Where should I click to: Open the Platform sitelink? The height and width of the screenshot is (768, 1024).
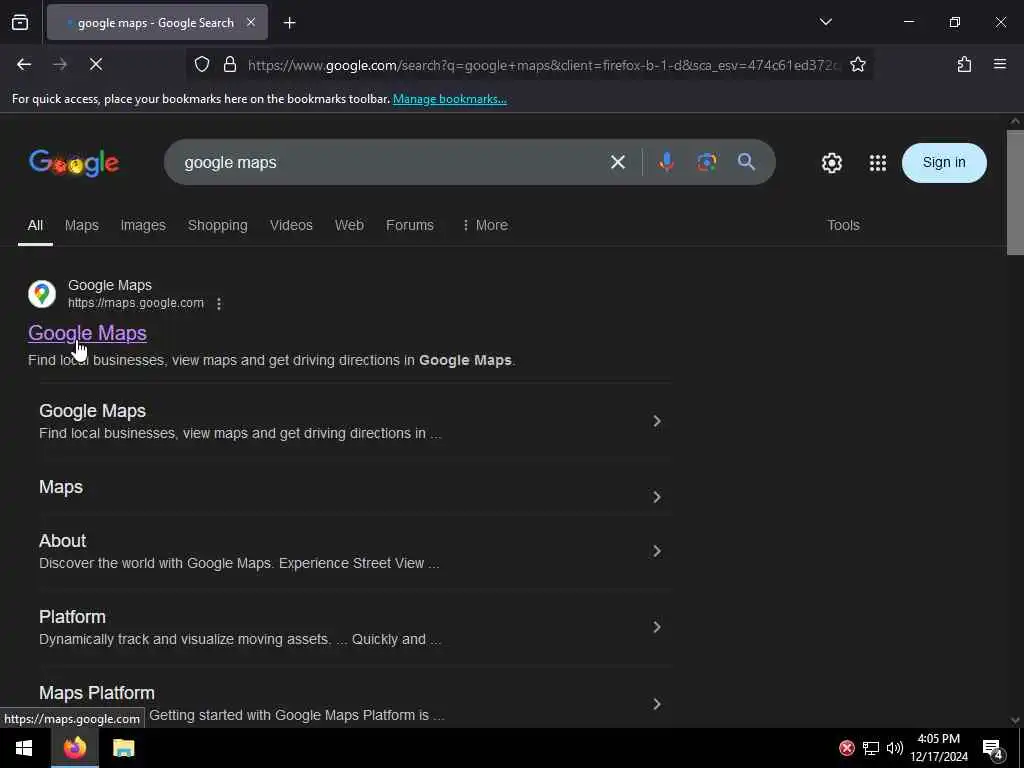click(355, 627)
